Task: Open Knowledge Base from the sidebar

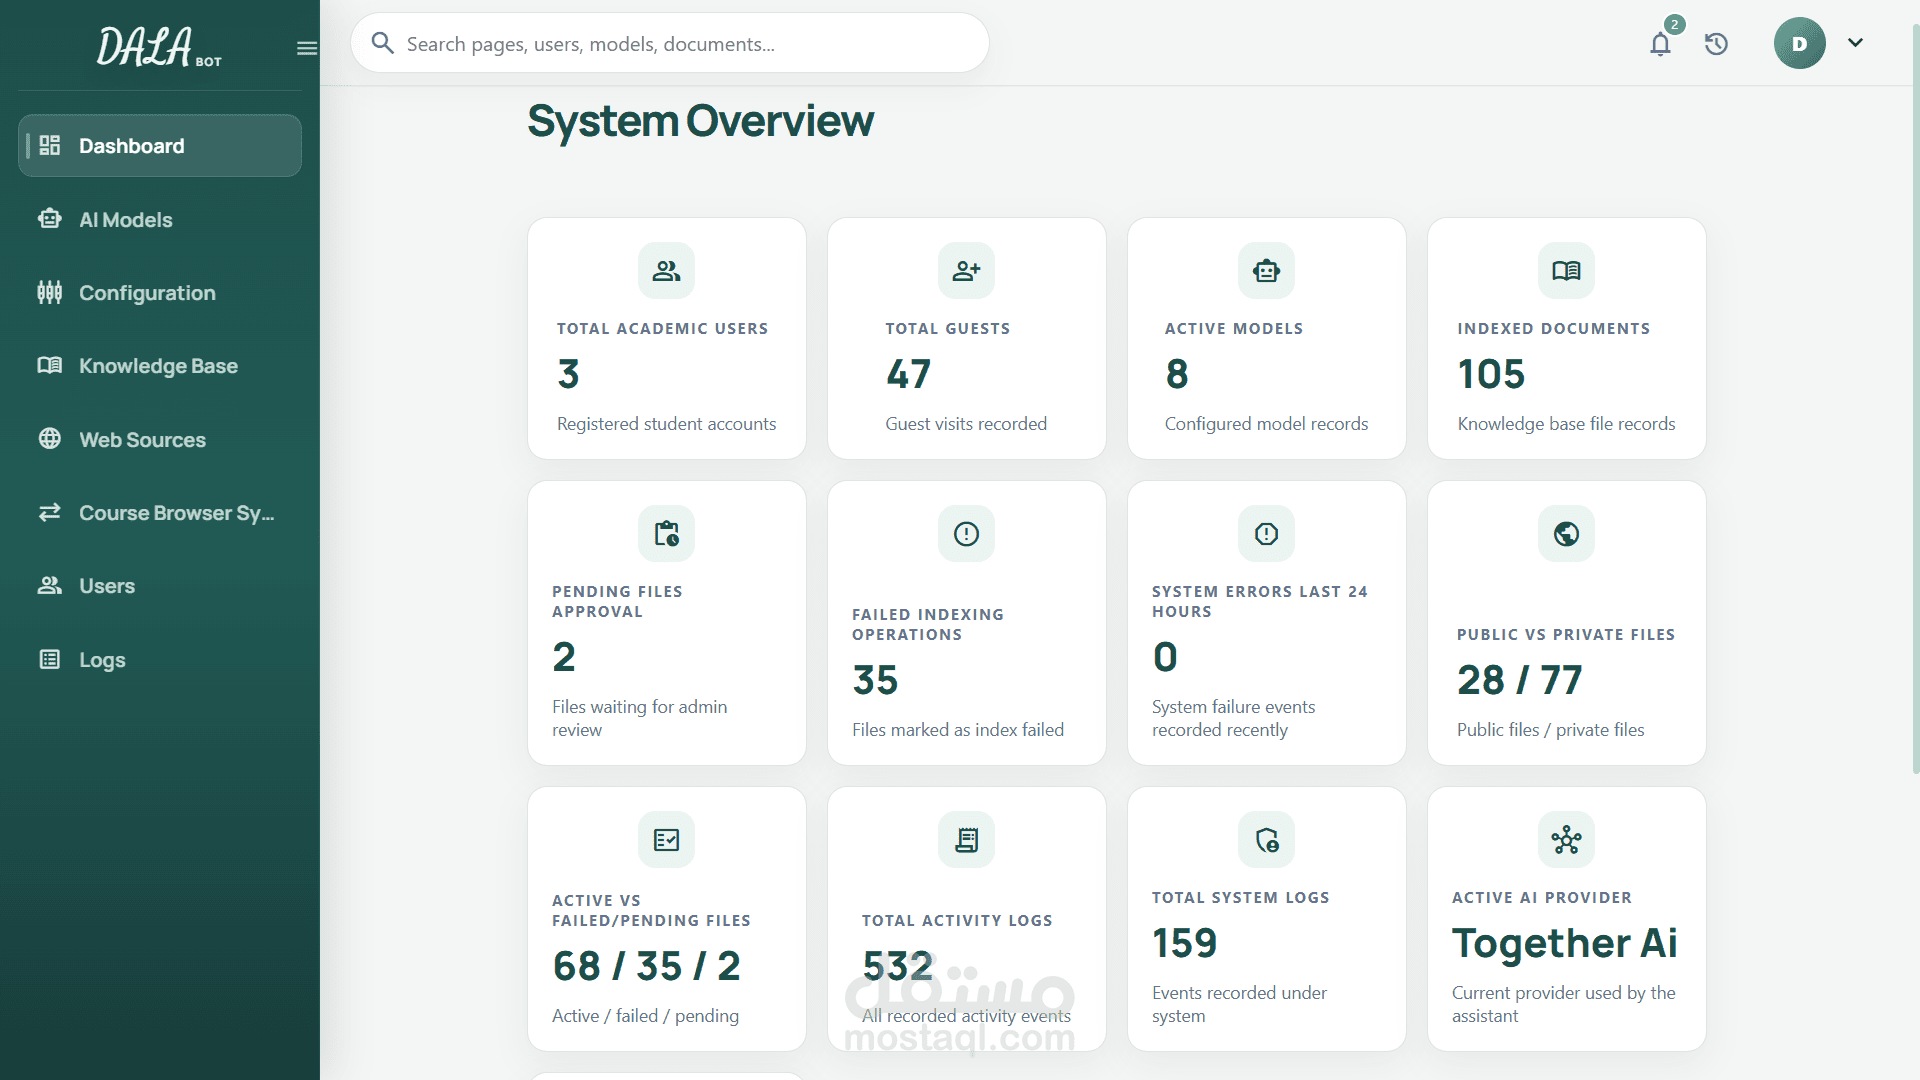Action: click(x=160, y=366)
